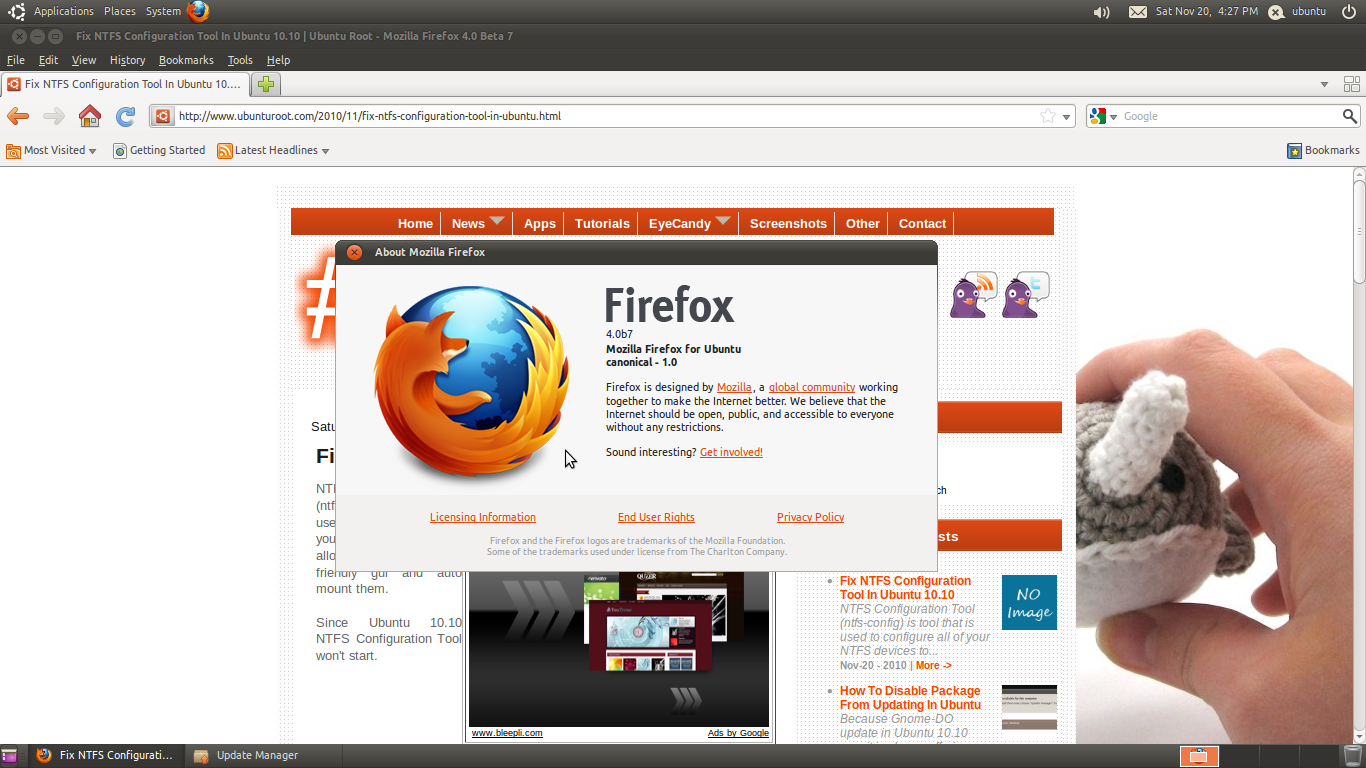This screenshot has width=1366, height=768.
Task: Click the search magnifier icon
Action: [x=1349, y=116]
